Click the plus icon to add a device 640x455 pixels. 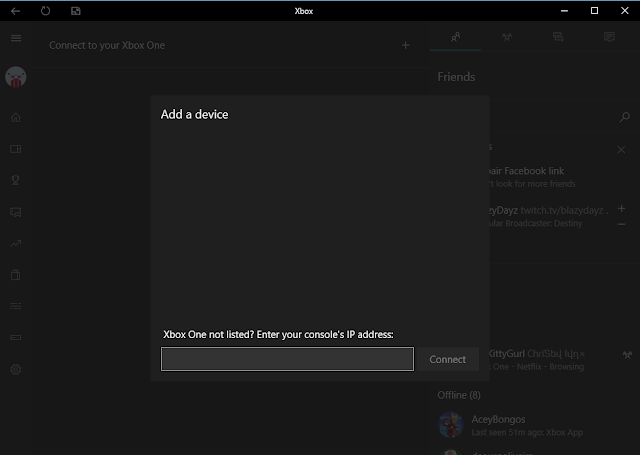pyautogui.click(x=405, y=45)
